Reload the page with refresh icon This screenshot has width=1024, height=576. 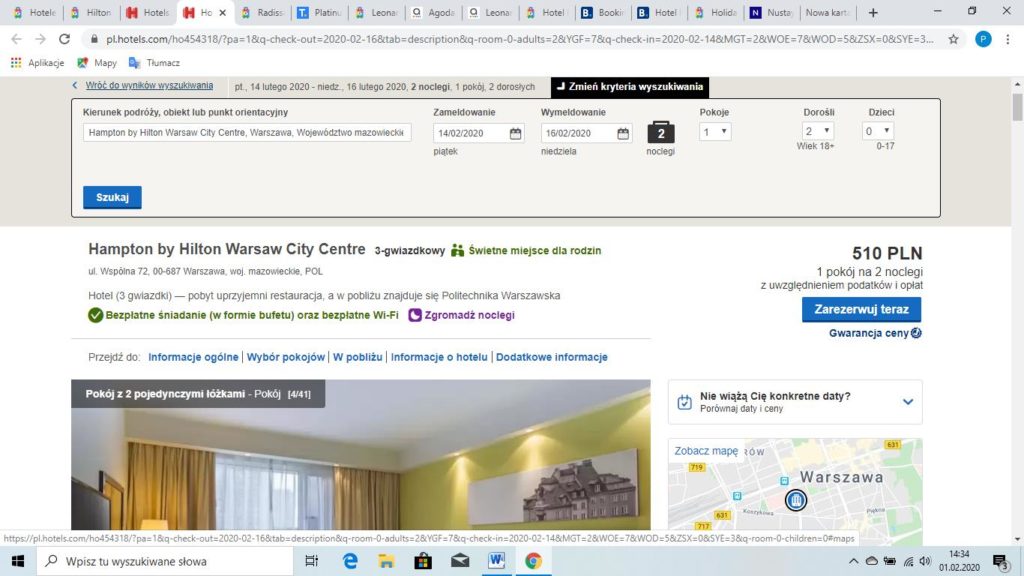click(64, 39)
